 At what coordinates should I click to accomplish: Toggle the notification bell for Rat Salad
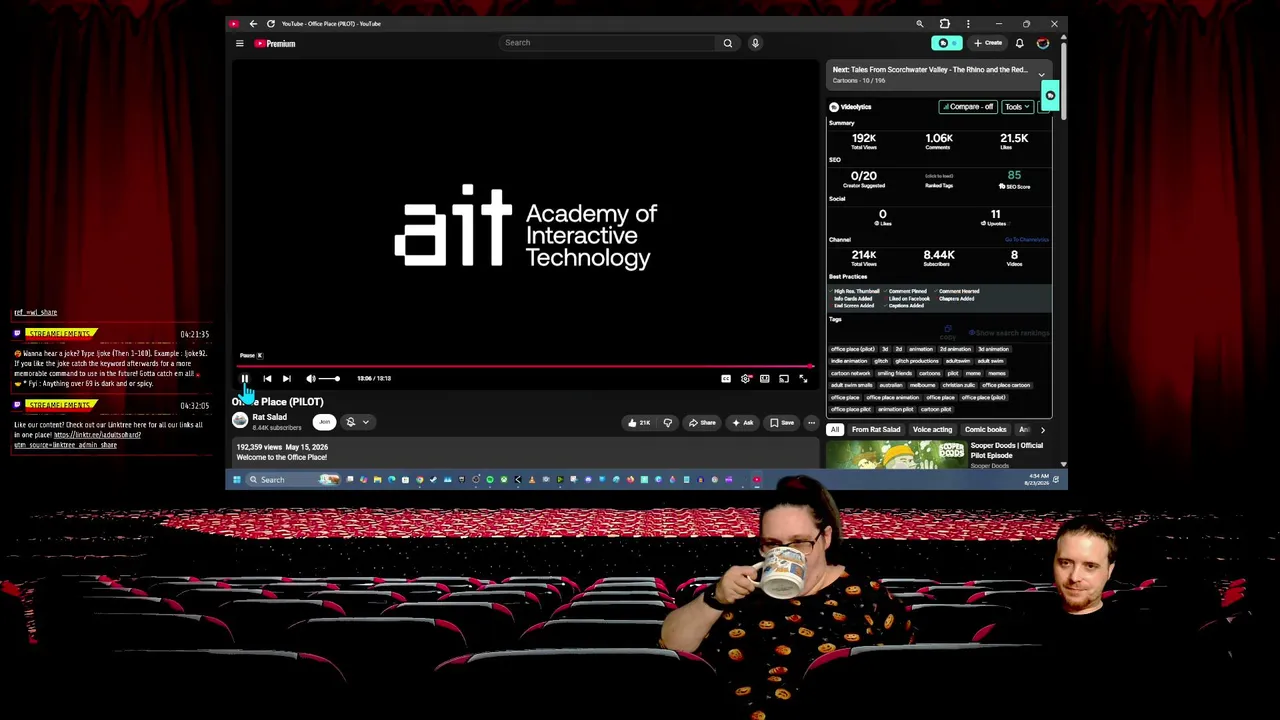pyautogui.click(x=350, y=422)
